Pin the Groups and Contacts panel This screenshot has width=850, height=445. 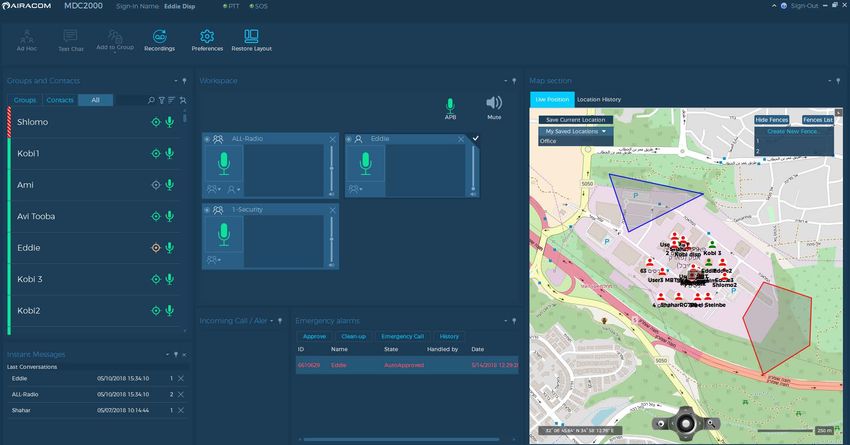tap(184, 81)
